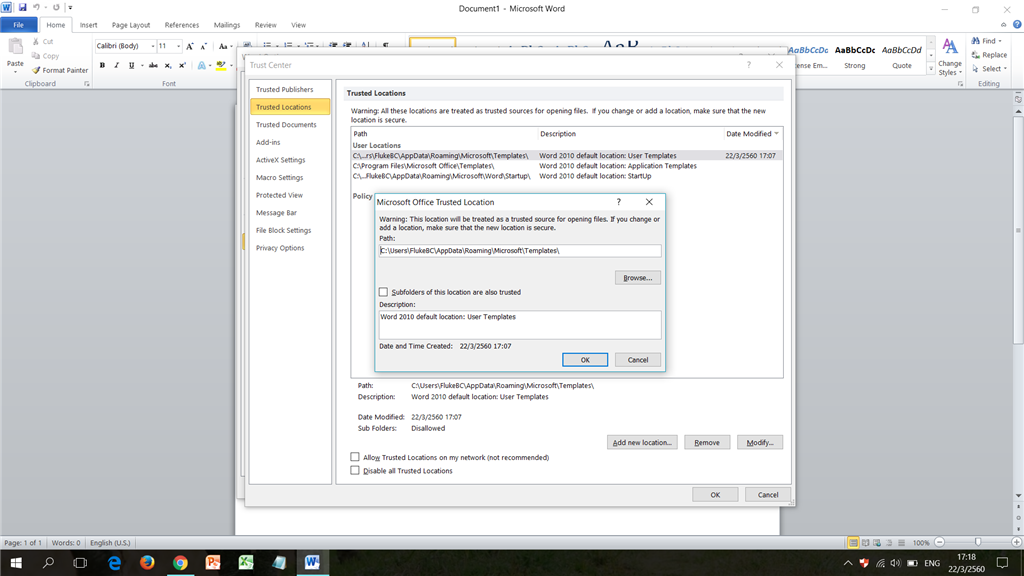Click Cancel in Trusted Location dialog
This screenshot has height=576, width=1024.
(x=637, y=360)
